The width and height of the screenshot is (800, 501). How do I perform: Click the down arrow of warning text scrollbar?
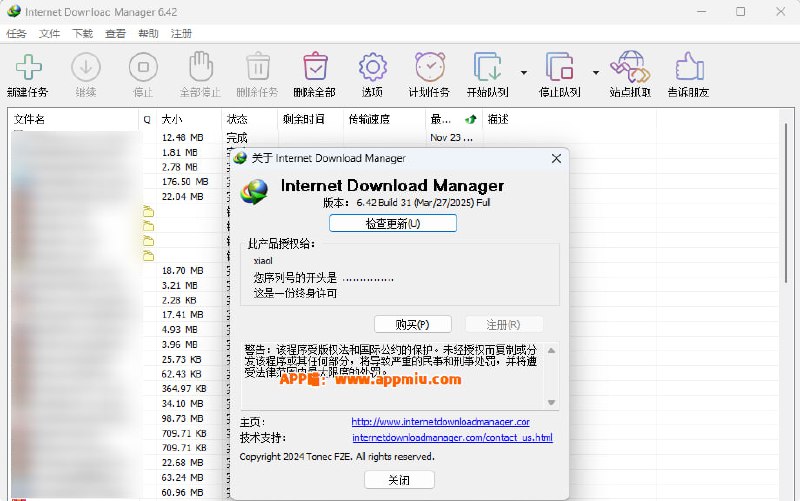551,403
